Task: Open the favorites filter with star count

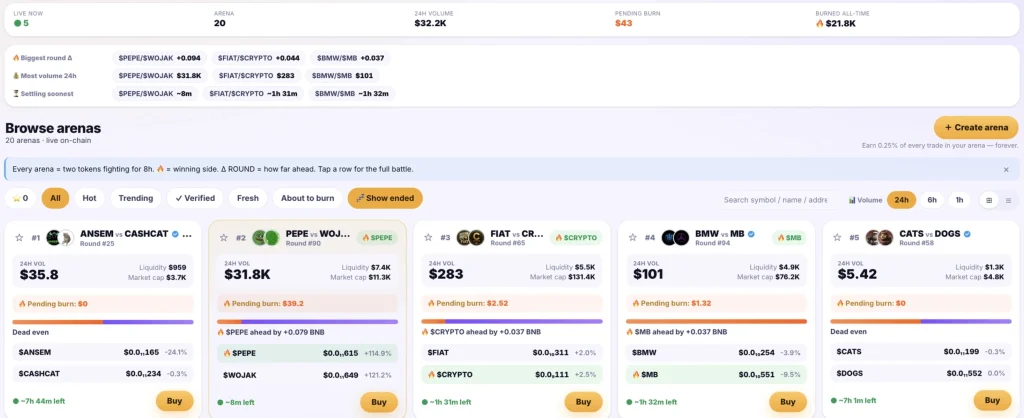Action: [x=20, y=199]
